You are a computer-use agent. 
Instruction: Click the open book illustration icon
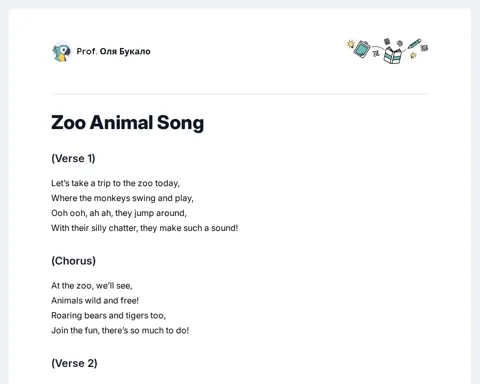tap(392, 55)
